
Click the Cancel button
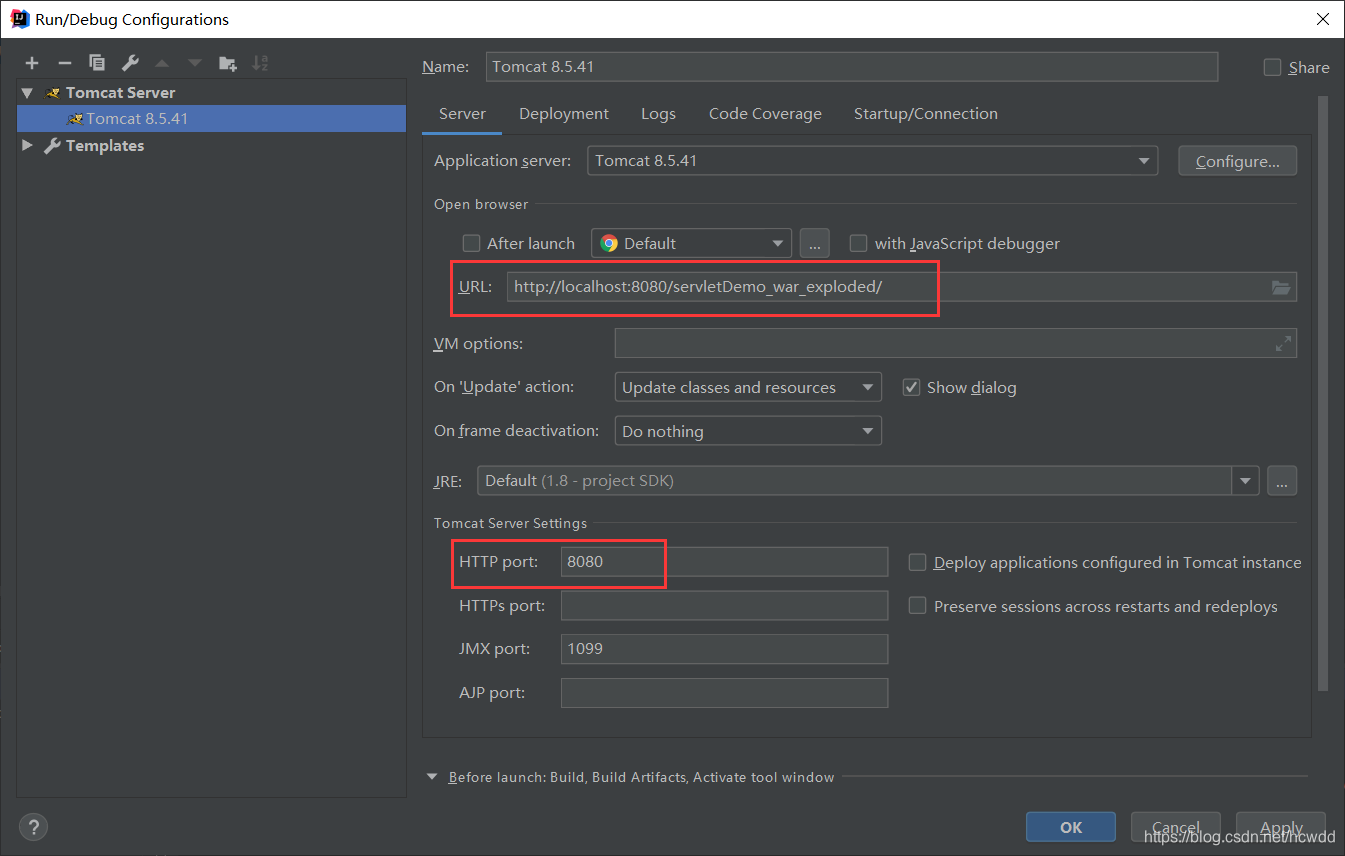1176,827
